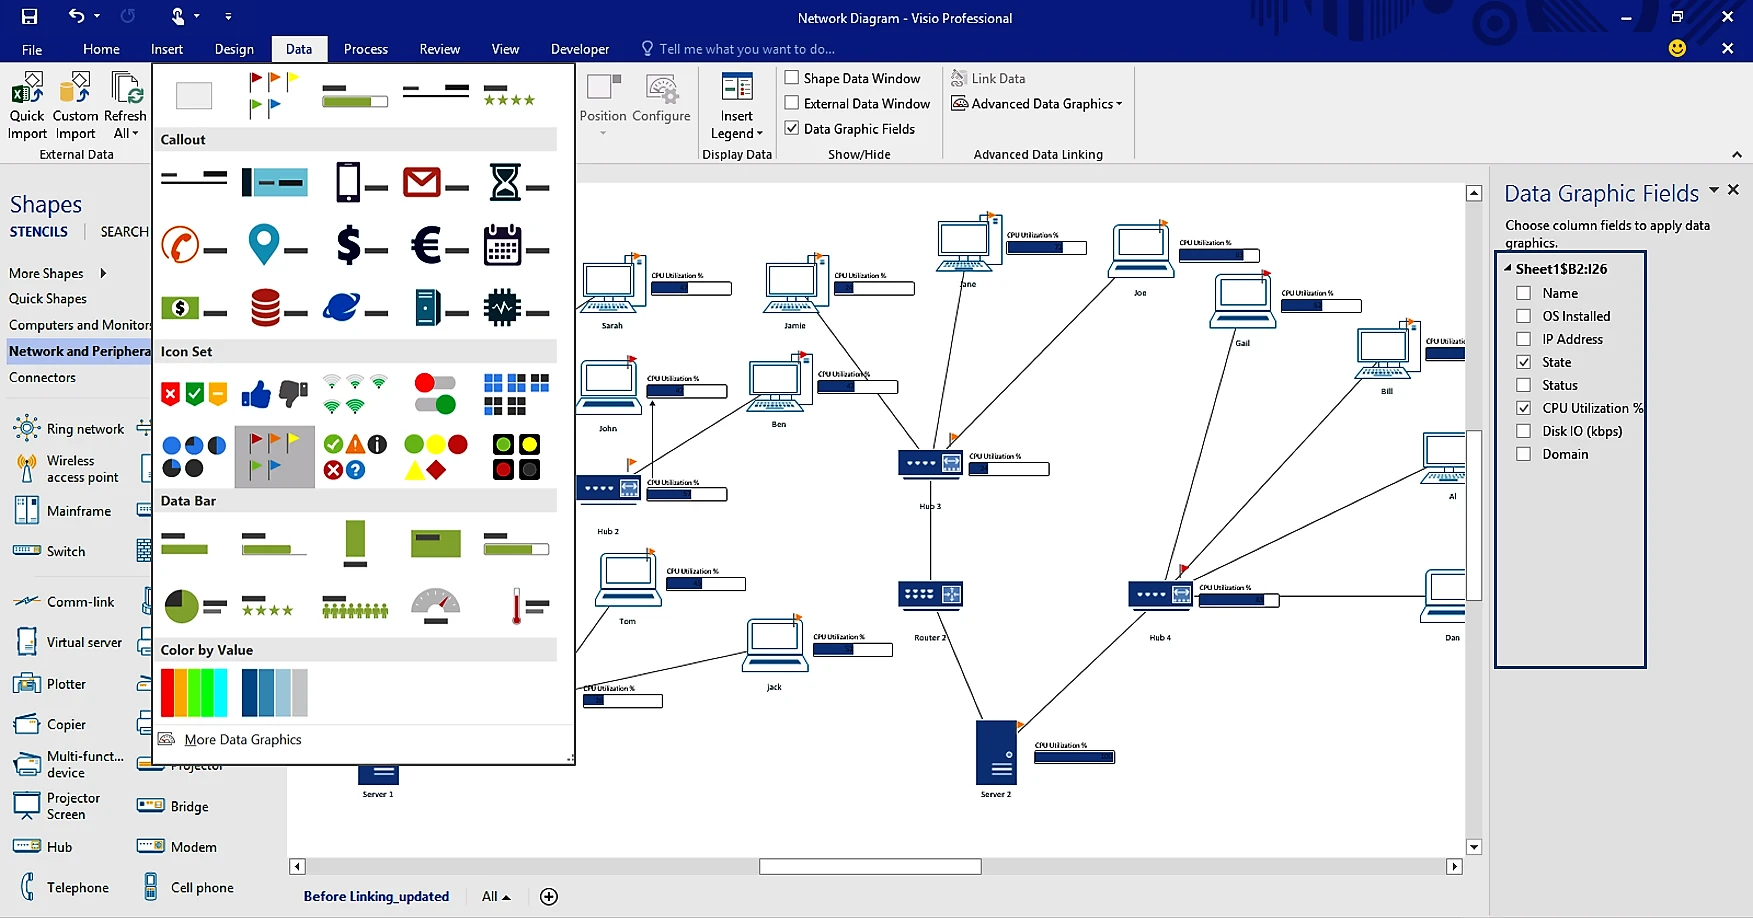Pick the location pin callout graphic
The height and width of the screenshot is (918, 1753).
click(x=274, y=245)
